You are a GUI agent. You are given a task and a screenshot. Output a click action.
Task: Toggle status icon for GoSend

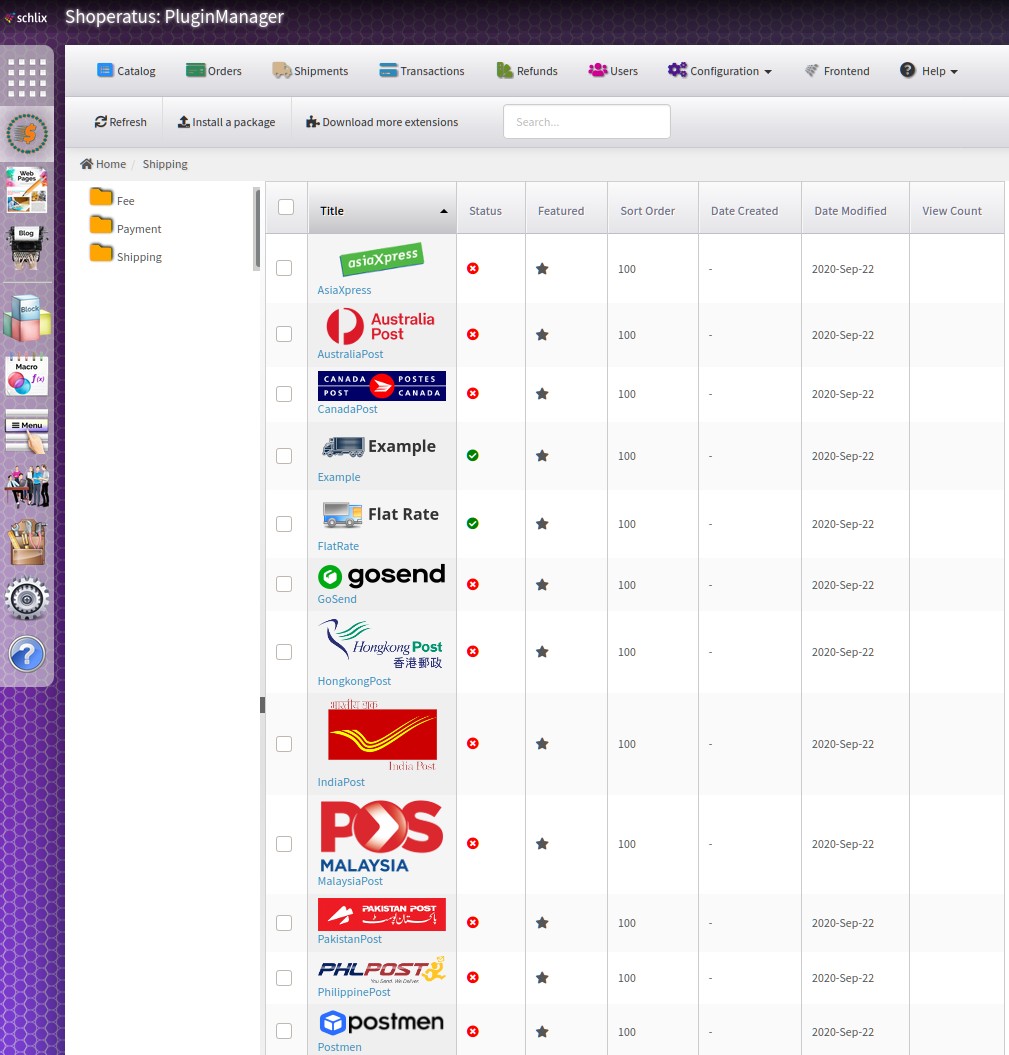click(473, 585)
